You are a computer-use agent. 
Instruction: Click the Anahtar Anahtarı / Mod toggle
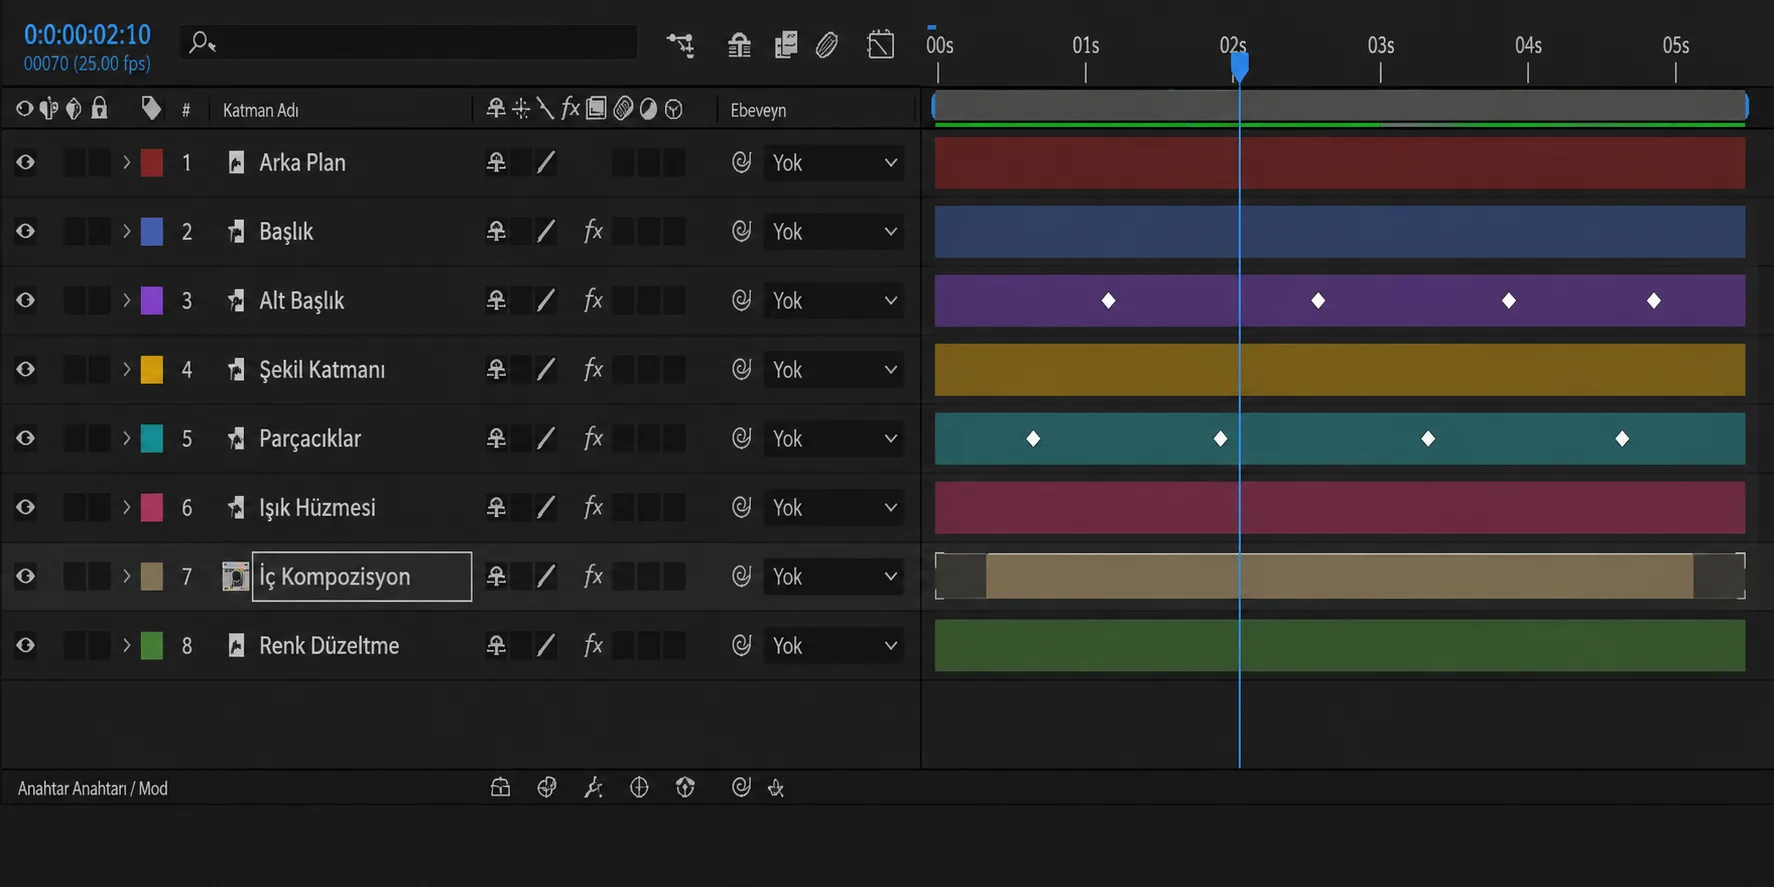click(x=93, y=788)
